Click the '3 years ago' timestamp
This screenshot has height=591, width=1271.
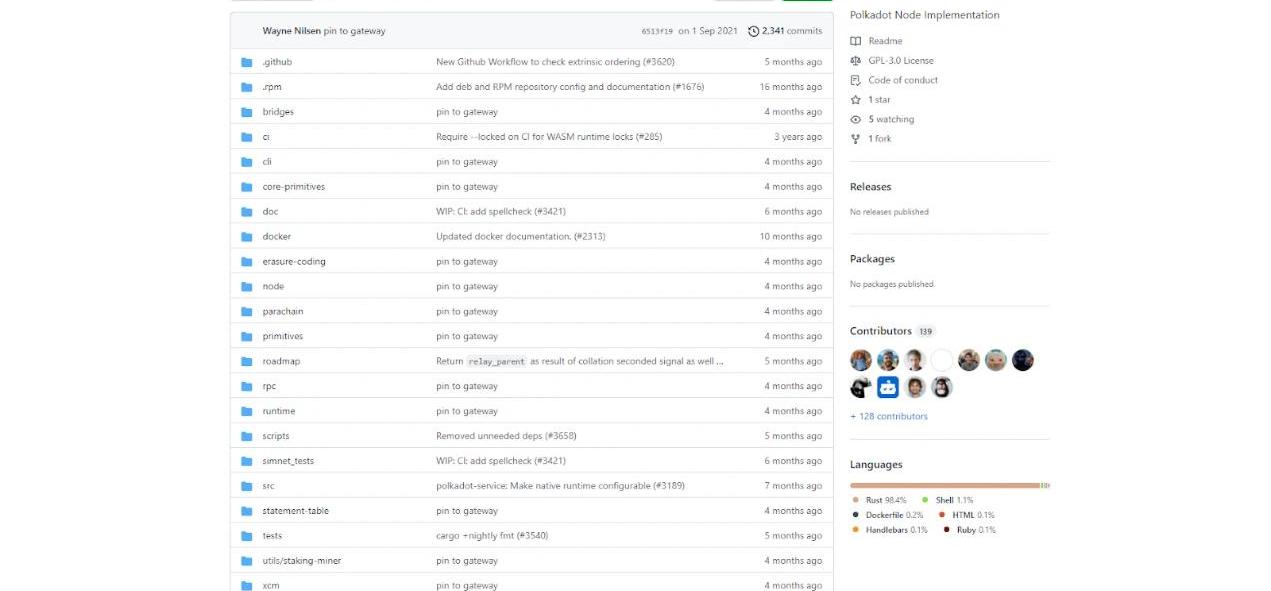point(798,137)
